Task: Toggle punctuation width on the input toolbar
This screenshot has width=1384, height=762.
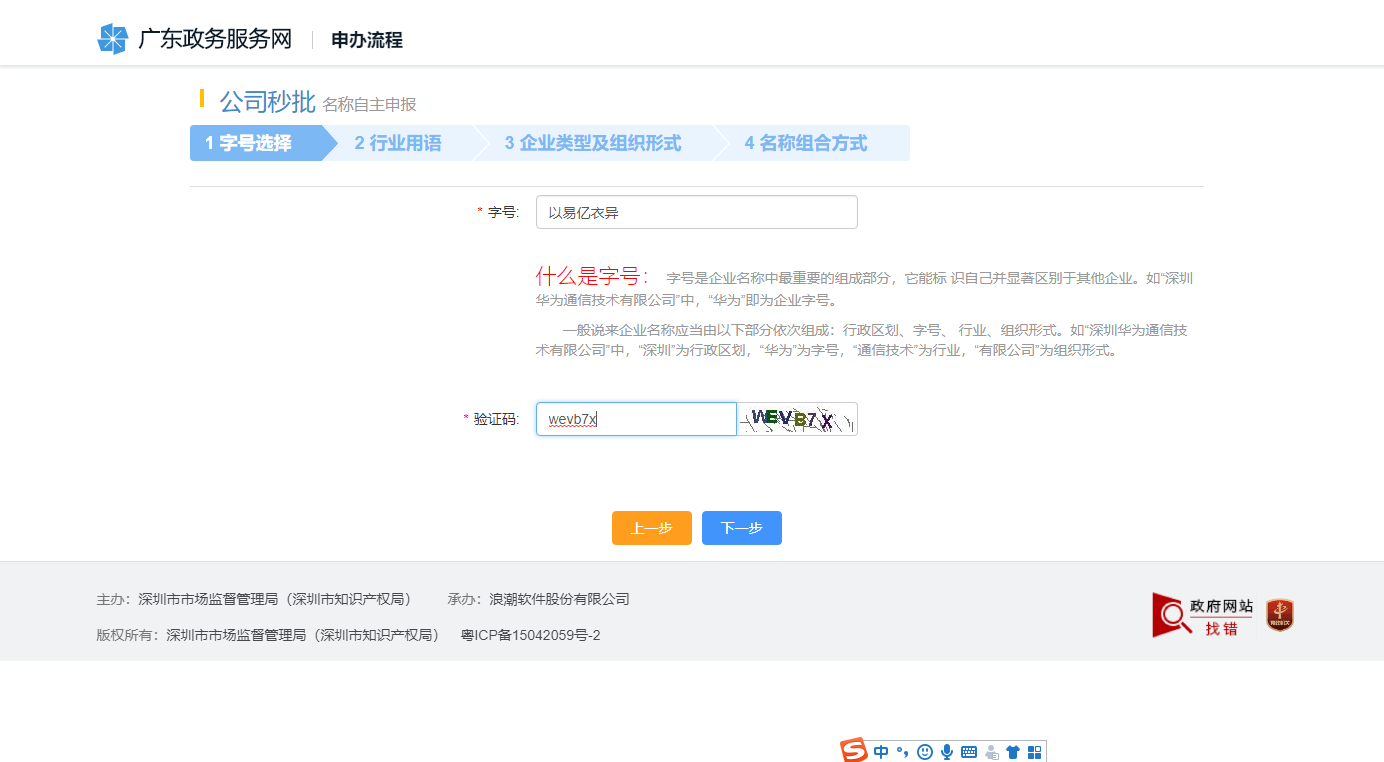Action: pos(904,751)
